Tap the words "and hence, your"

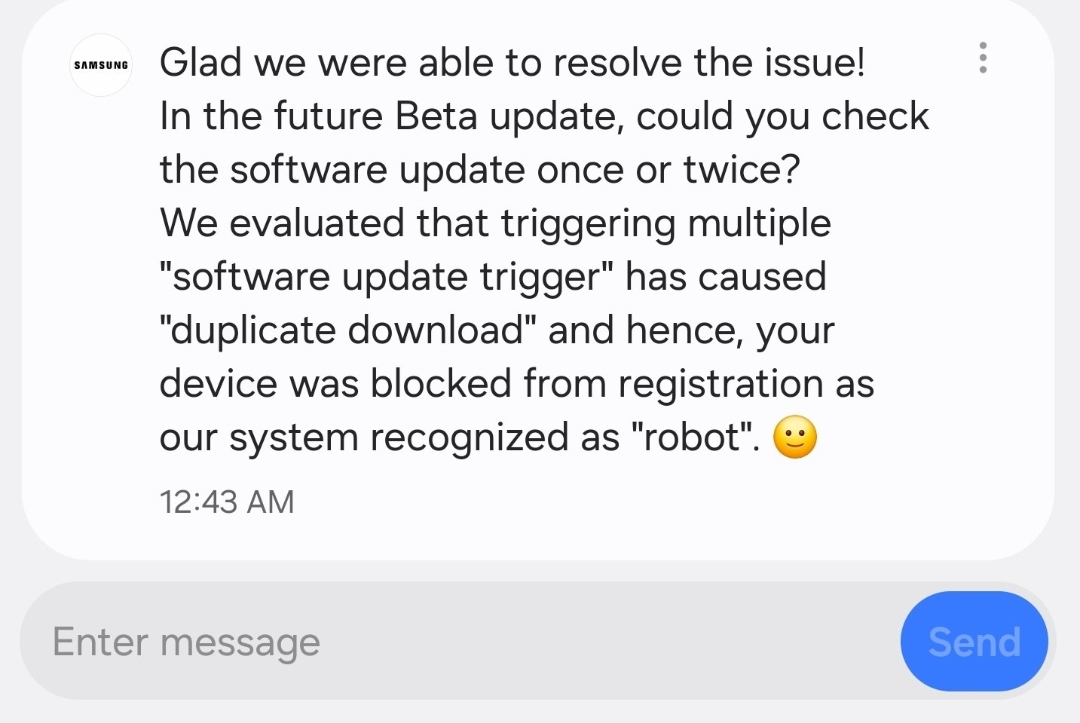[x=691, y=331]
